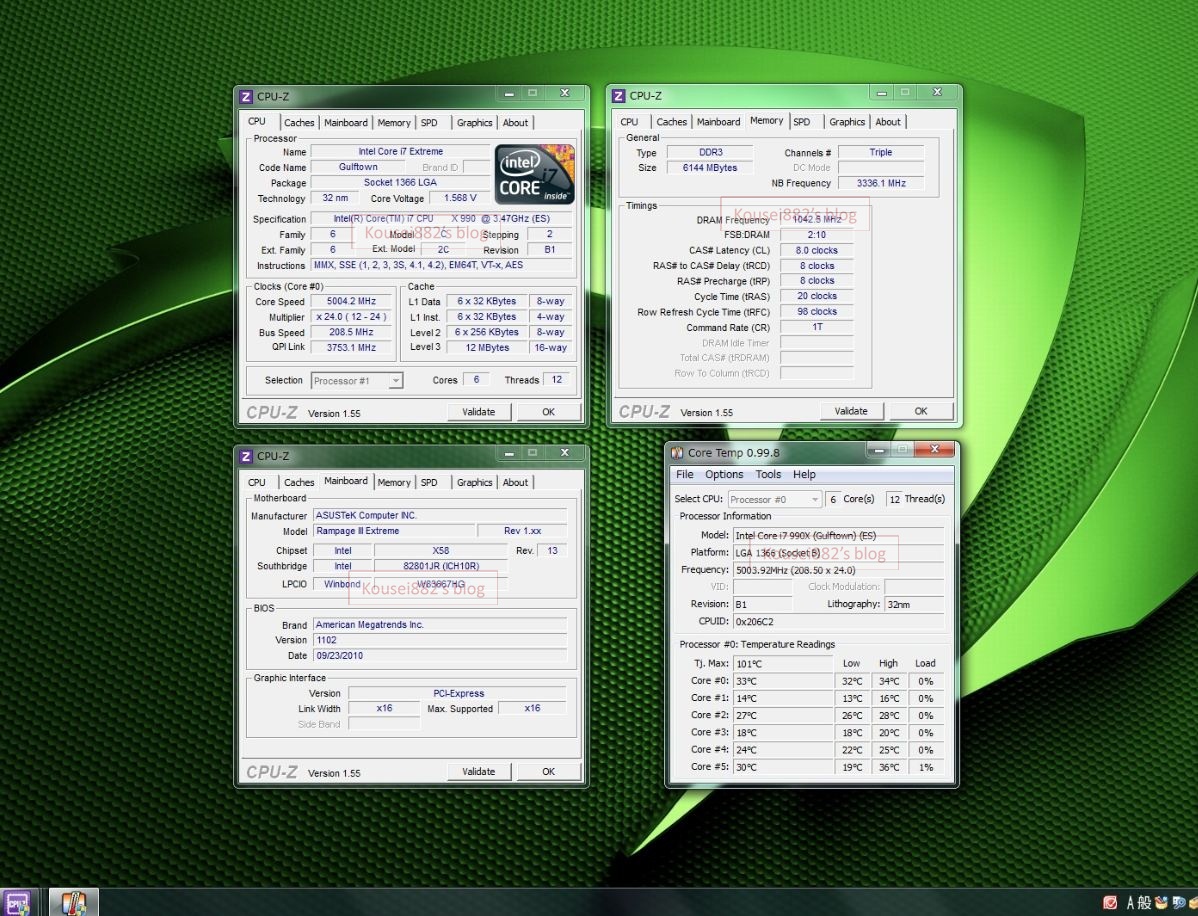This screenshot has width=1198, height=916.
Task: Click the Command Rate value 1T
Action: point(817,327)
